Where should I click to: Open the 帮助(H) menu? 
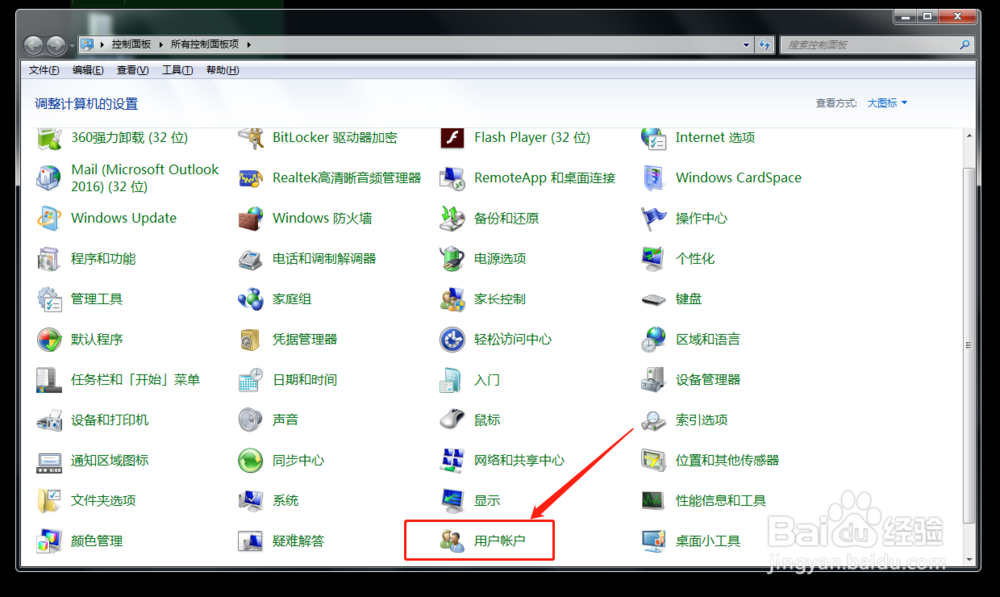(x=223, y=70)
